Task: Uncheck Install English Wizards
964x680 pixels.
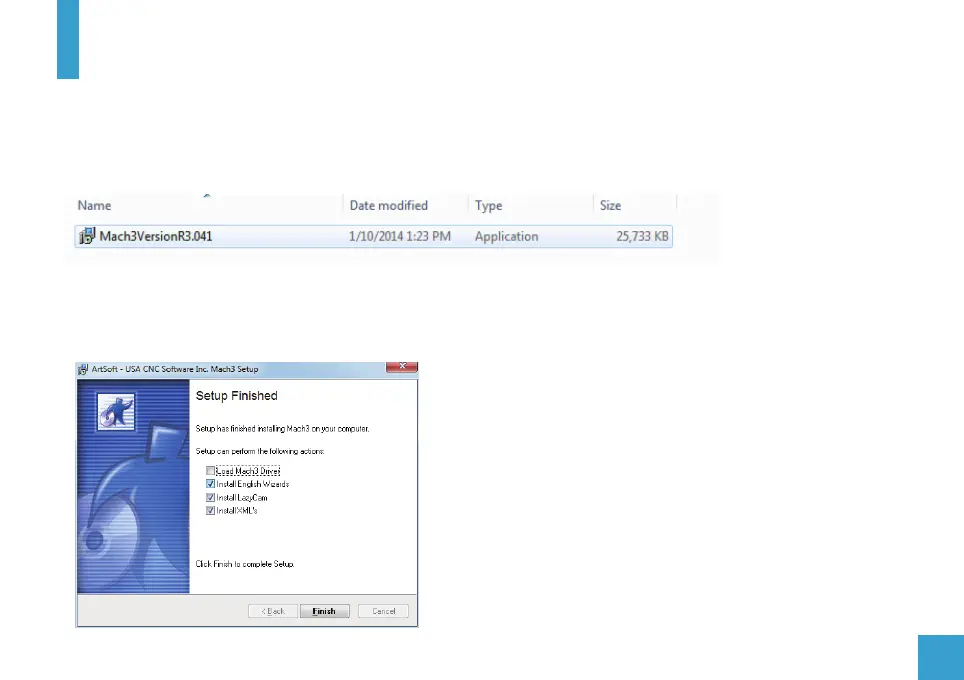Action: [x=210, y=484]
